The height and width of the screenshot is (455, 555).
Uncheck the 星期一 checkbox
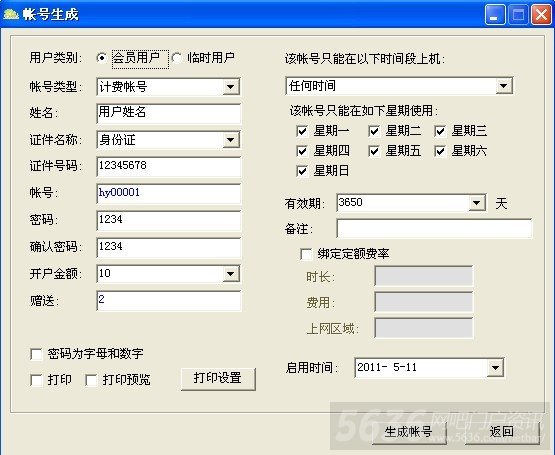[302, 131]
